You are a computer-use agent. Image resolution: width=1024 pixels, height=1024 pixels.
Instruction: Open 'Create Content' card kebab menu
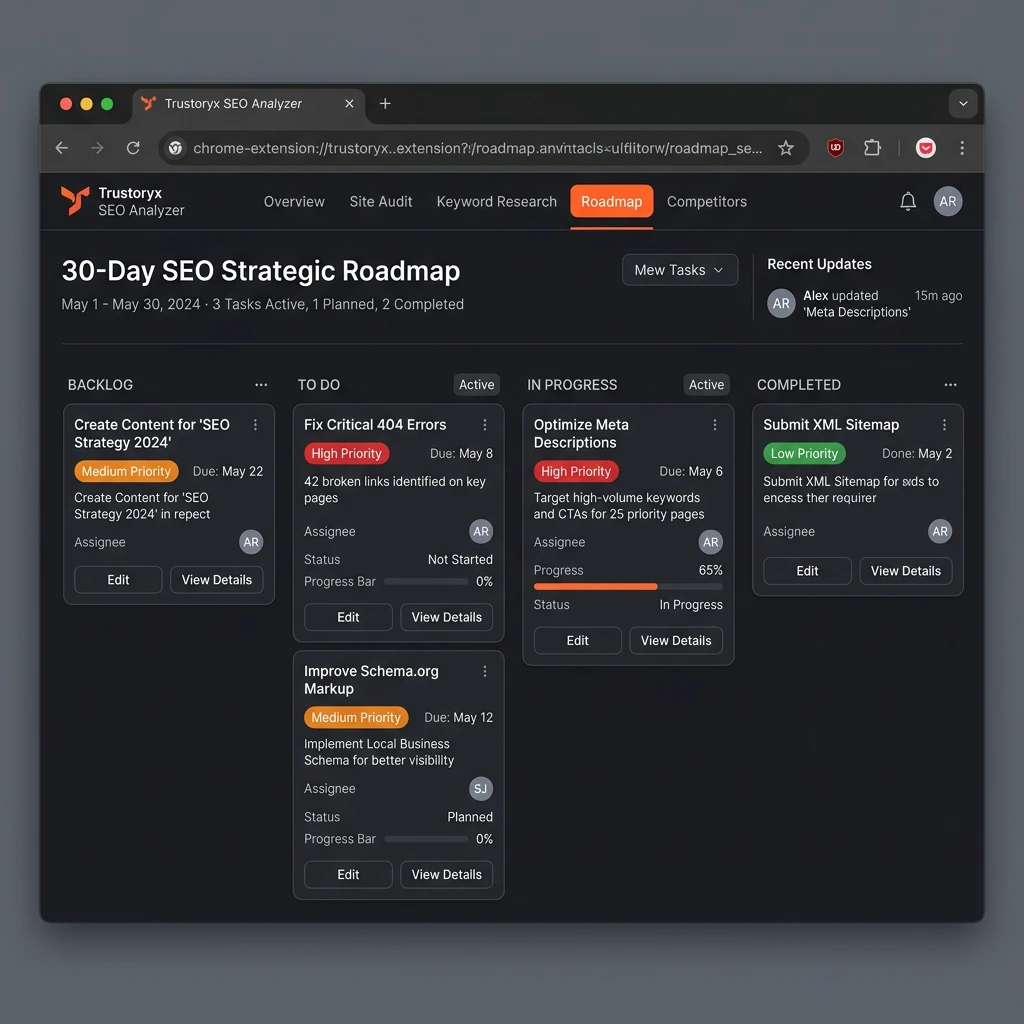pyautogui.click(x=255, y=425)
